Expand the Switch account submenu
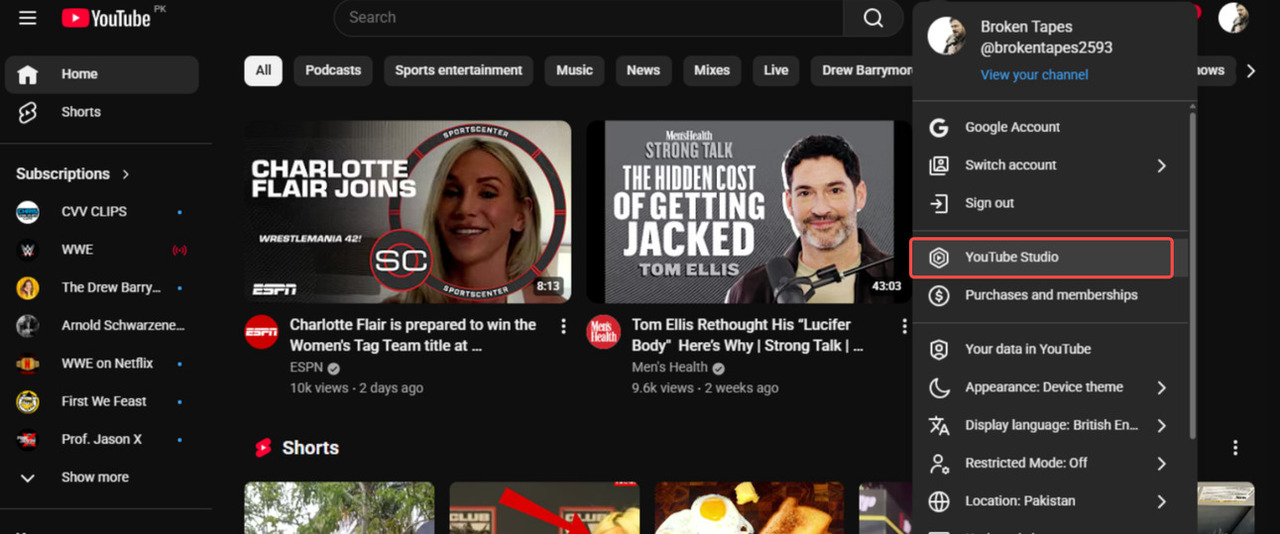The image size is (1280, 534). pyautogui.click(x=1161, y=165)
